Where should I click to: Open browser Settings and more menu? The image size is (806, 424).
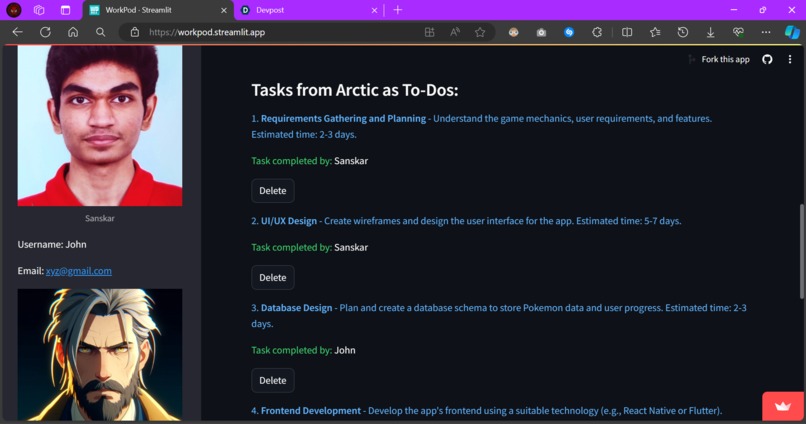point(766,32)
